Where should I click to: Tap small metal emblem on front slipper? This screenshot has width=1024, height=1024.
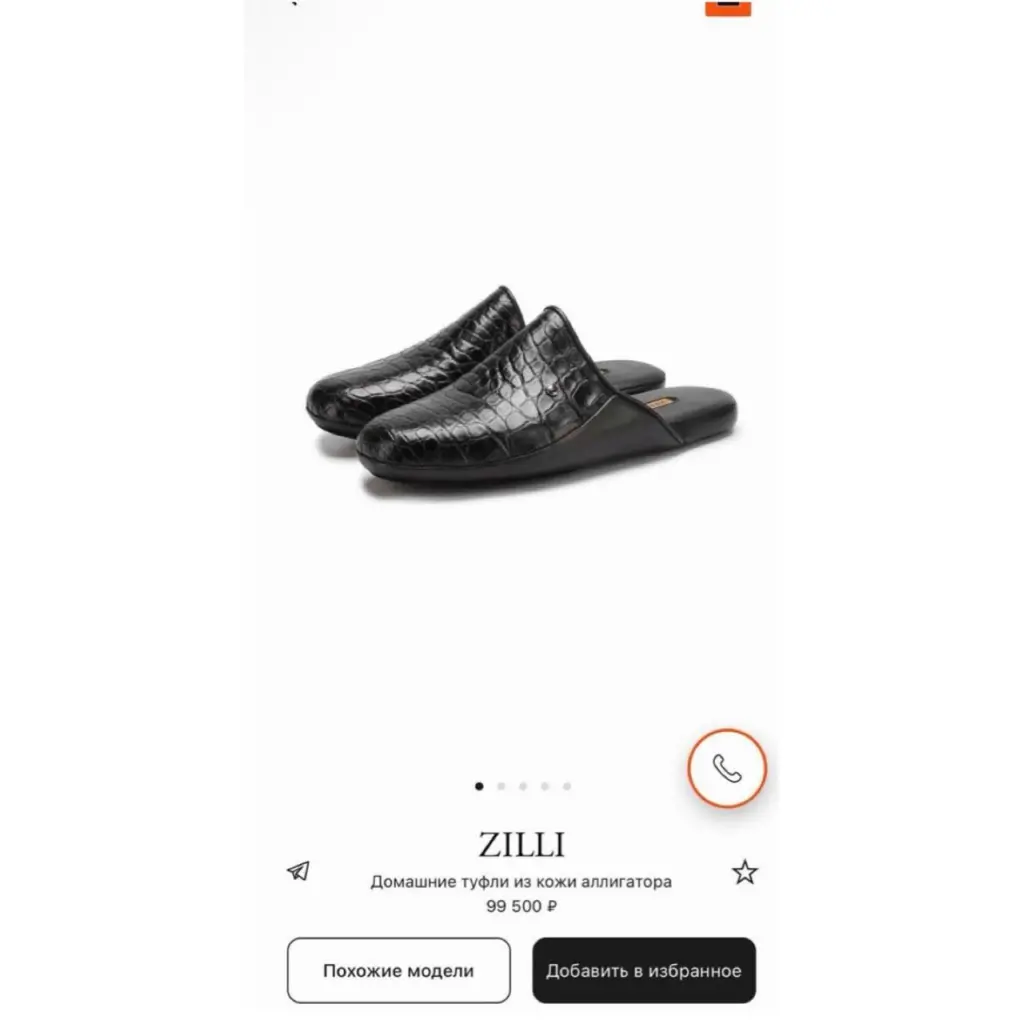[x=552, y=391]
